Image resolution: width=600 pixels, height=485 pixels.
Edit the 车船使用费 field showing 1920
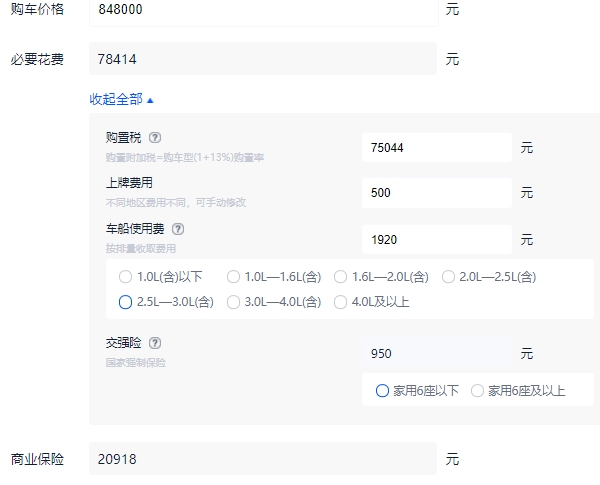click(x=437, y=240)
